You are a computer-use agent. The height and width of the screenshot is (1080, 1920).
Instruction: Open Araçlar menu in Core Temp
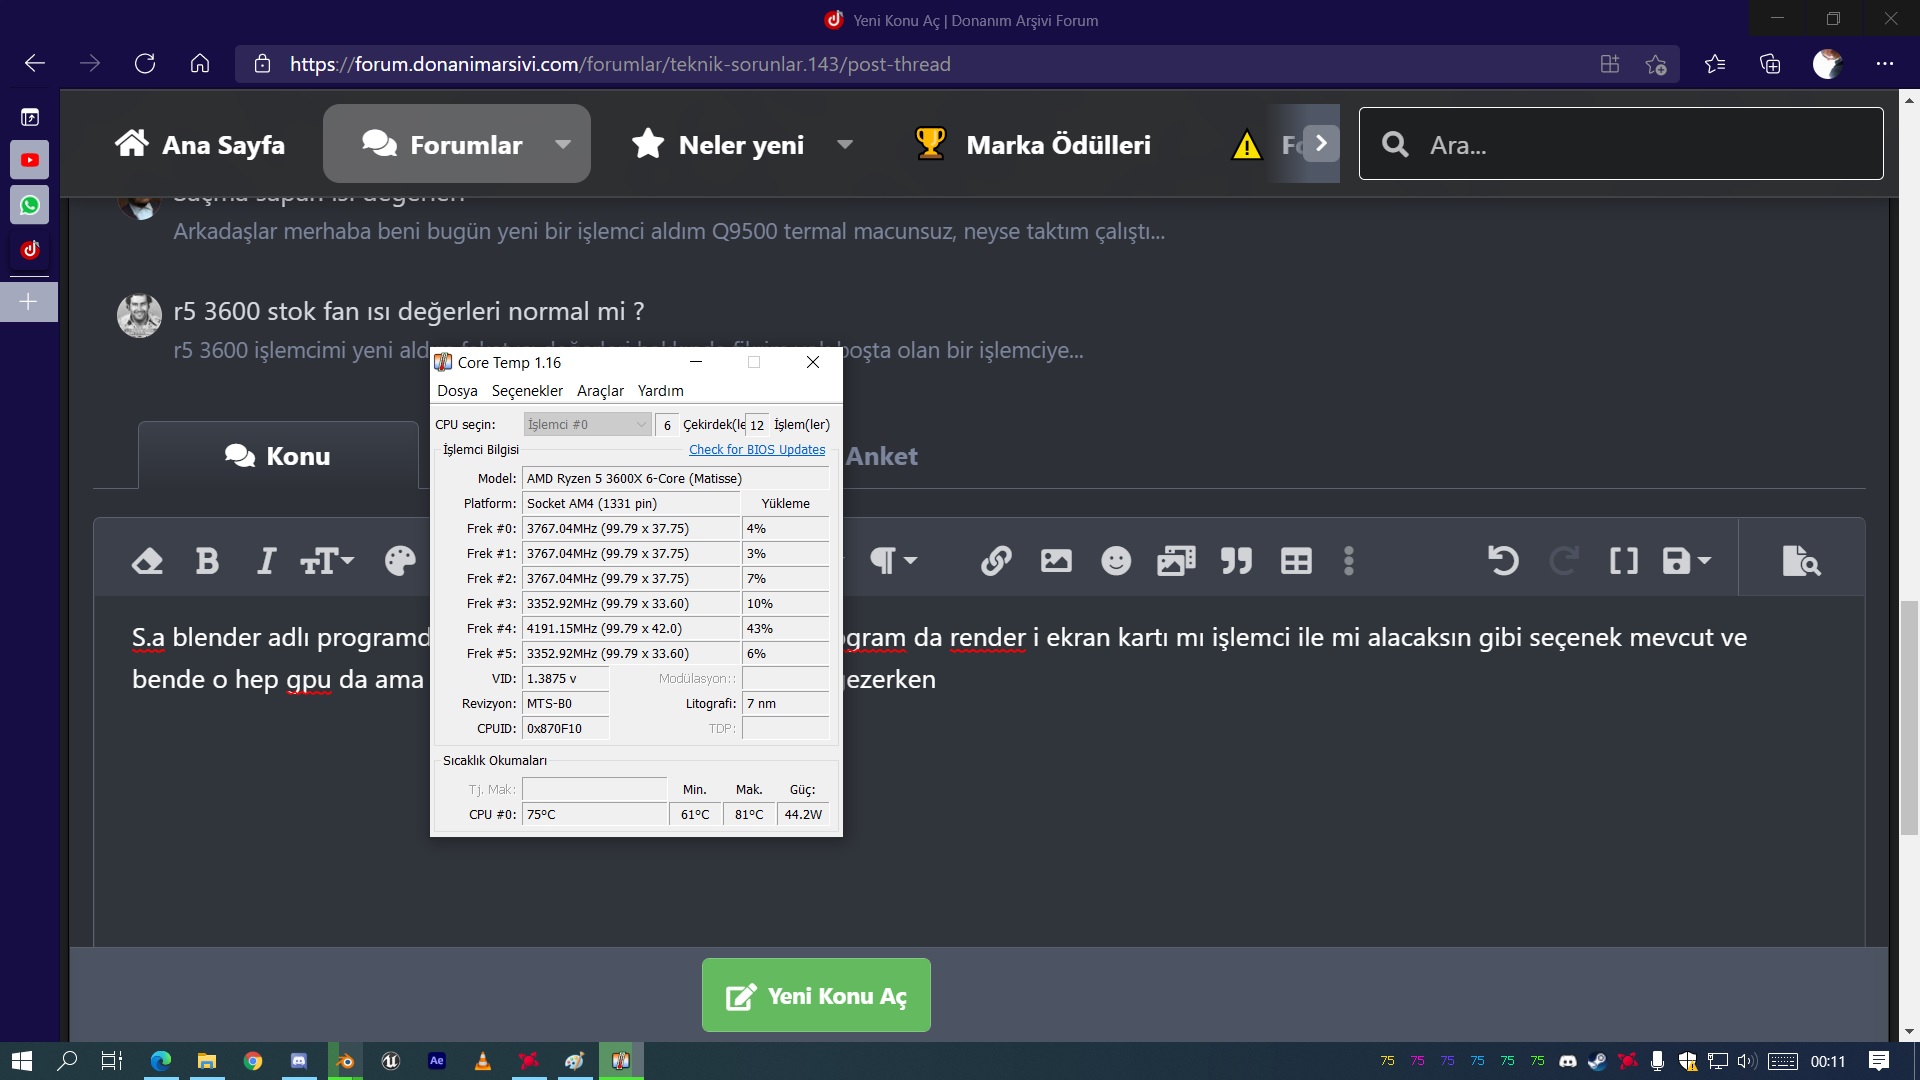tap(600, 391)
